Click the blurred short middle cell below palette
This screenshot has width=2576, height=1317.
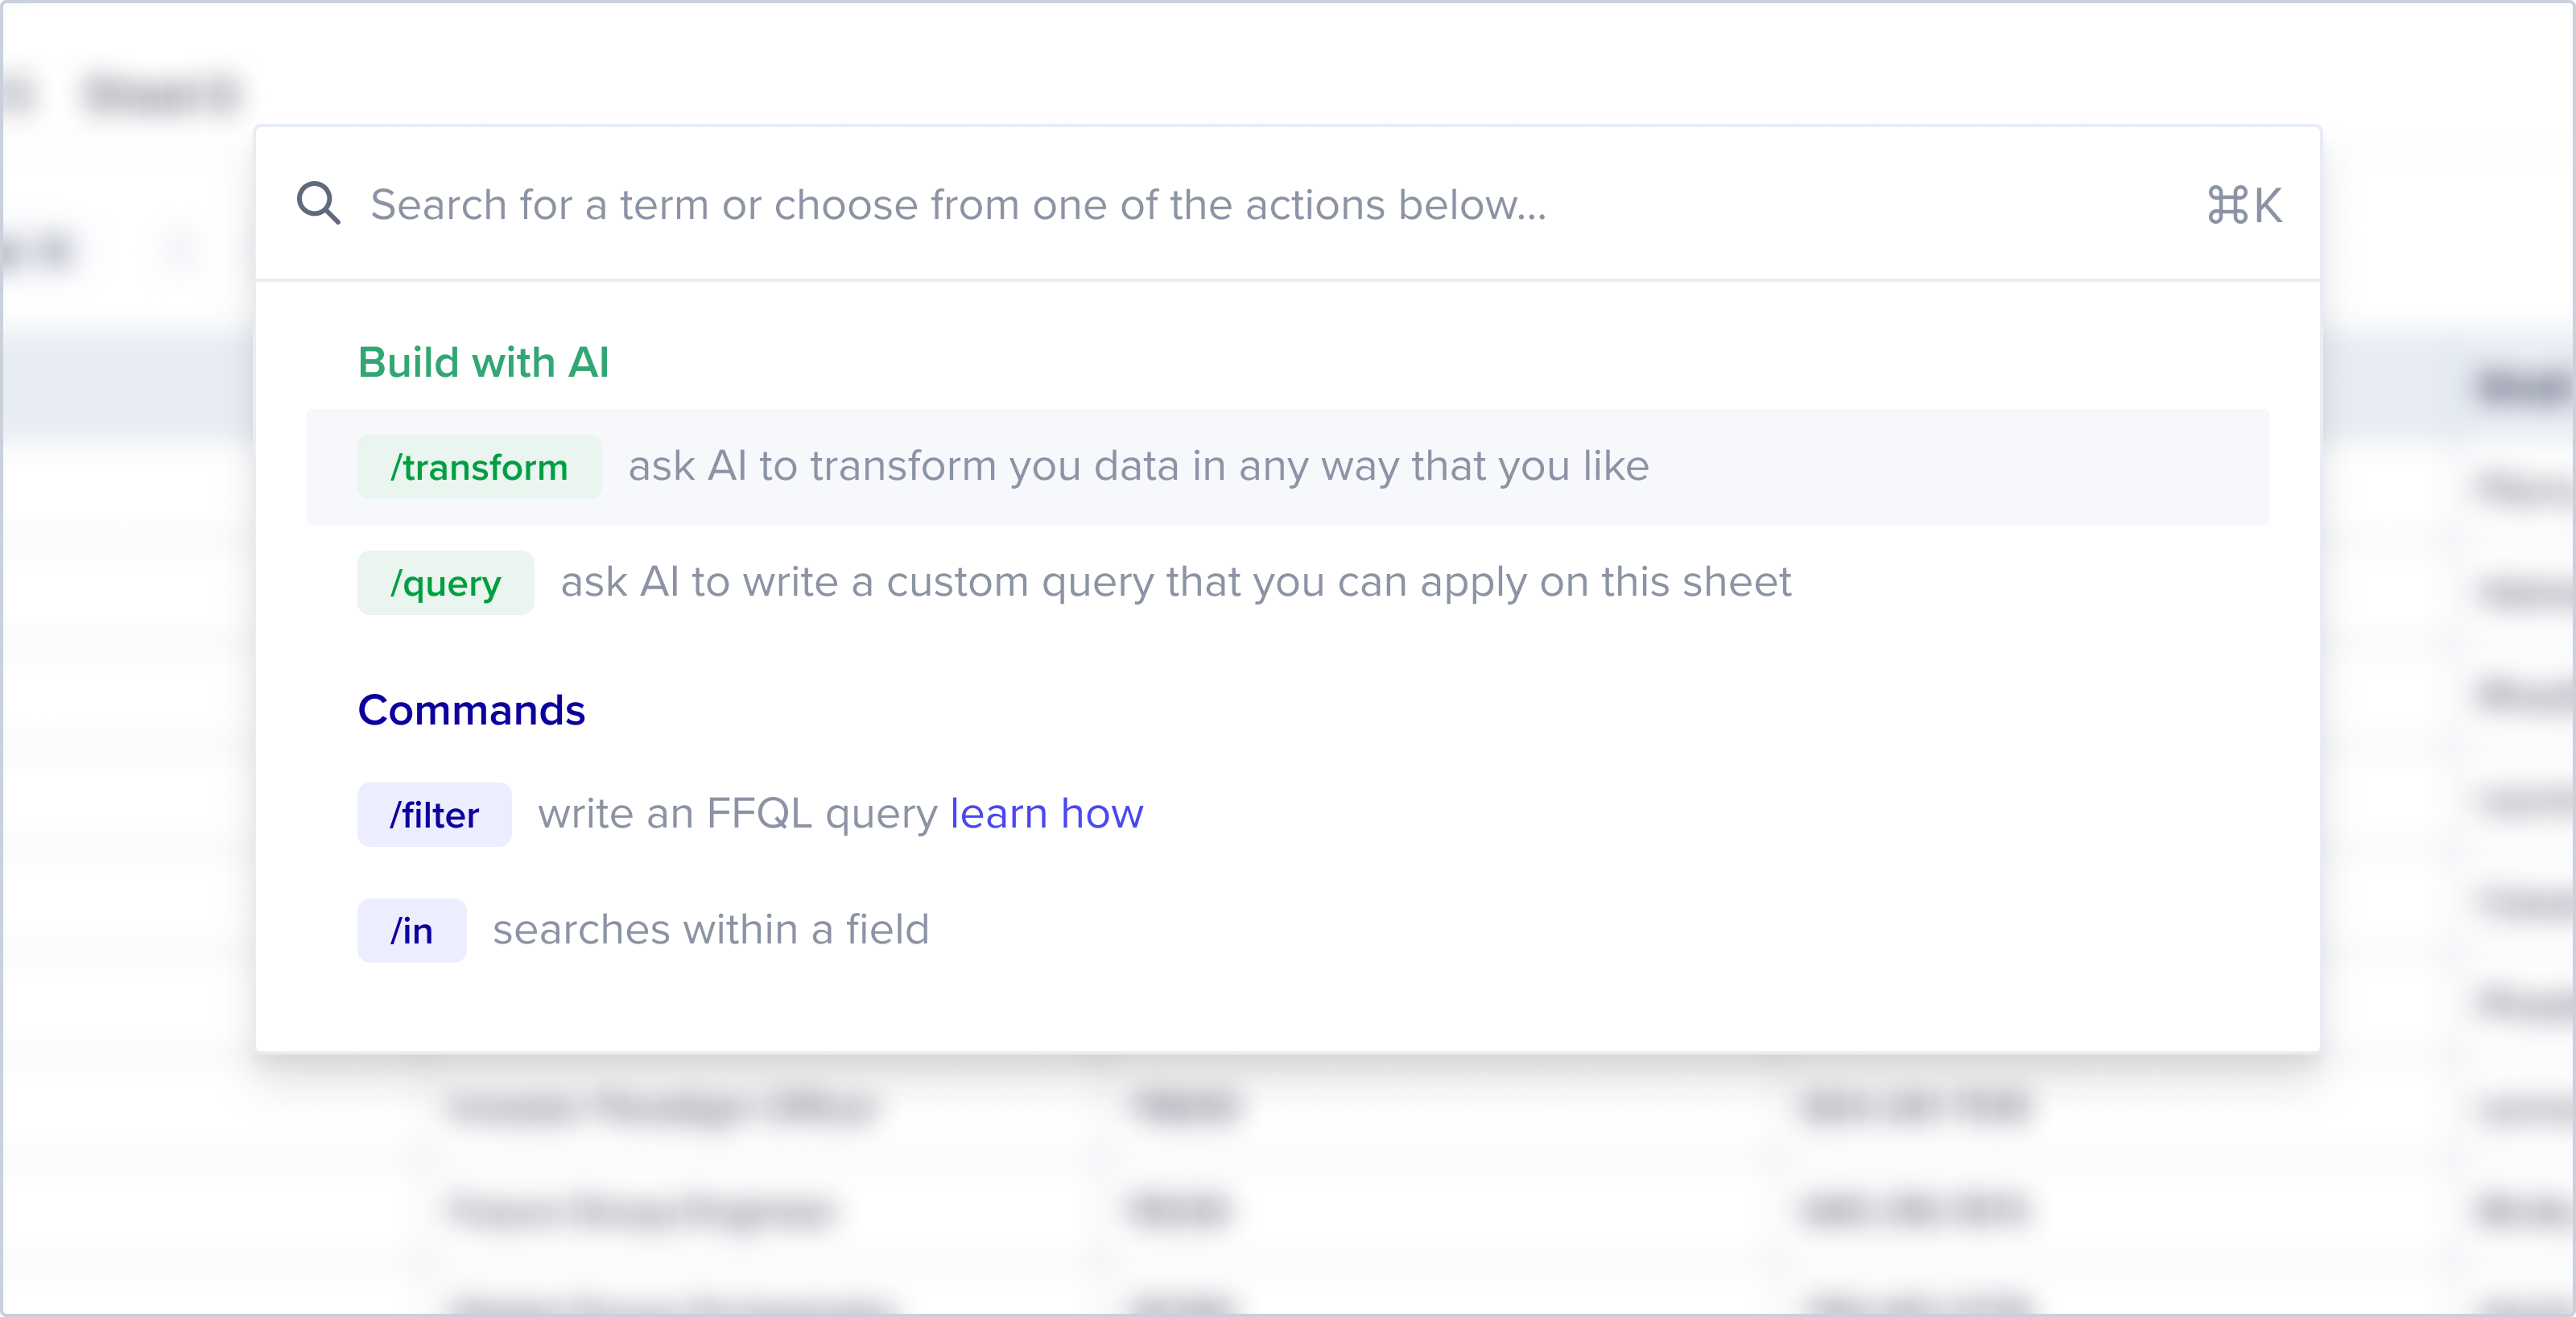point(1185,1107)
